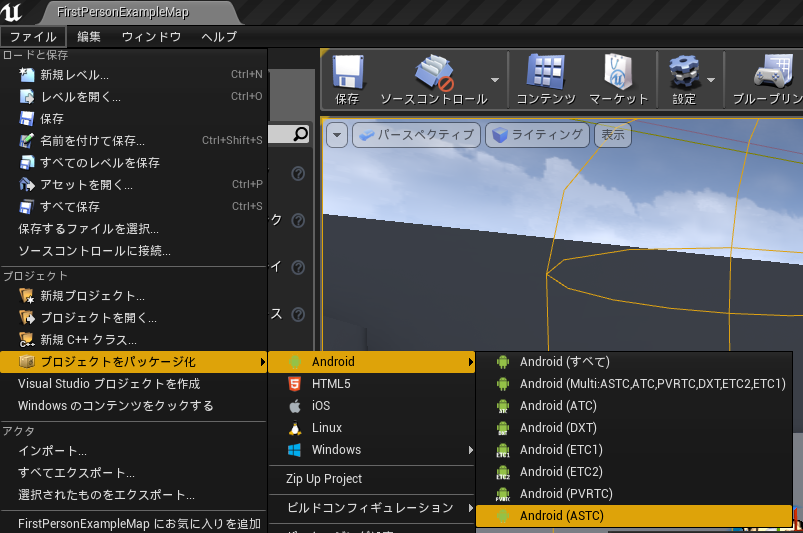803x533 pixels.
Task: Select 新規 C++ クラス... entry
Action: [x=134, y=340]
